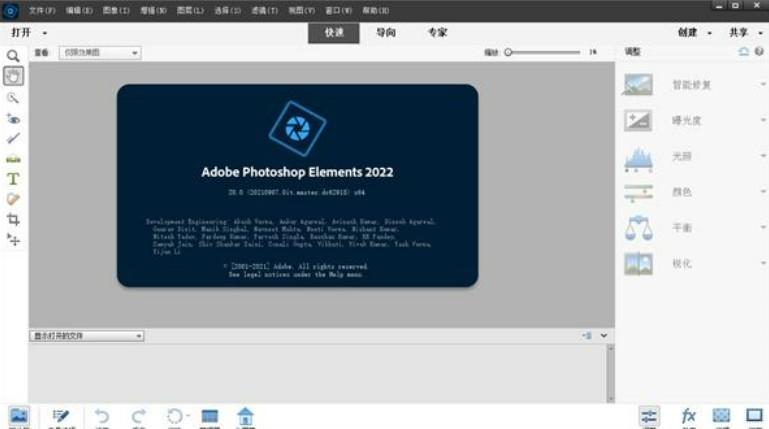This screenshot has width=769, height=429.
Task: Open the dropdown arrow next to 打开
Action: (x=45, y=33)
